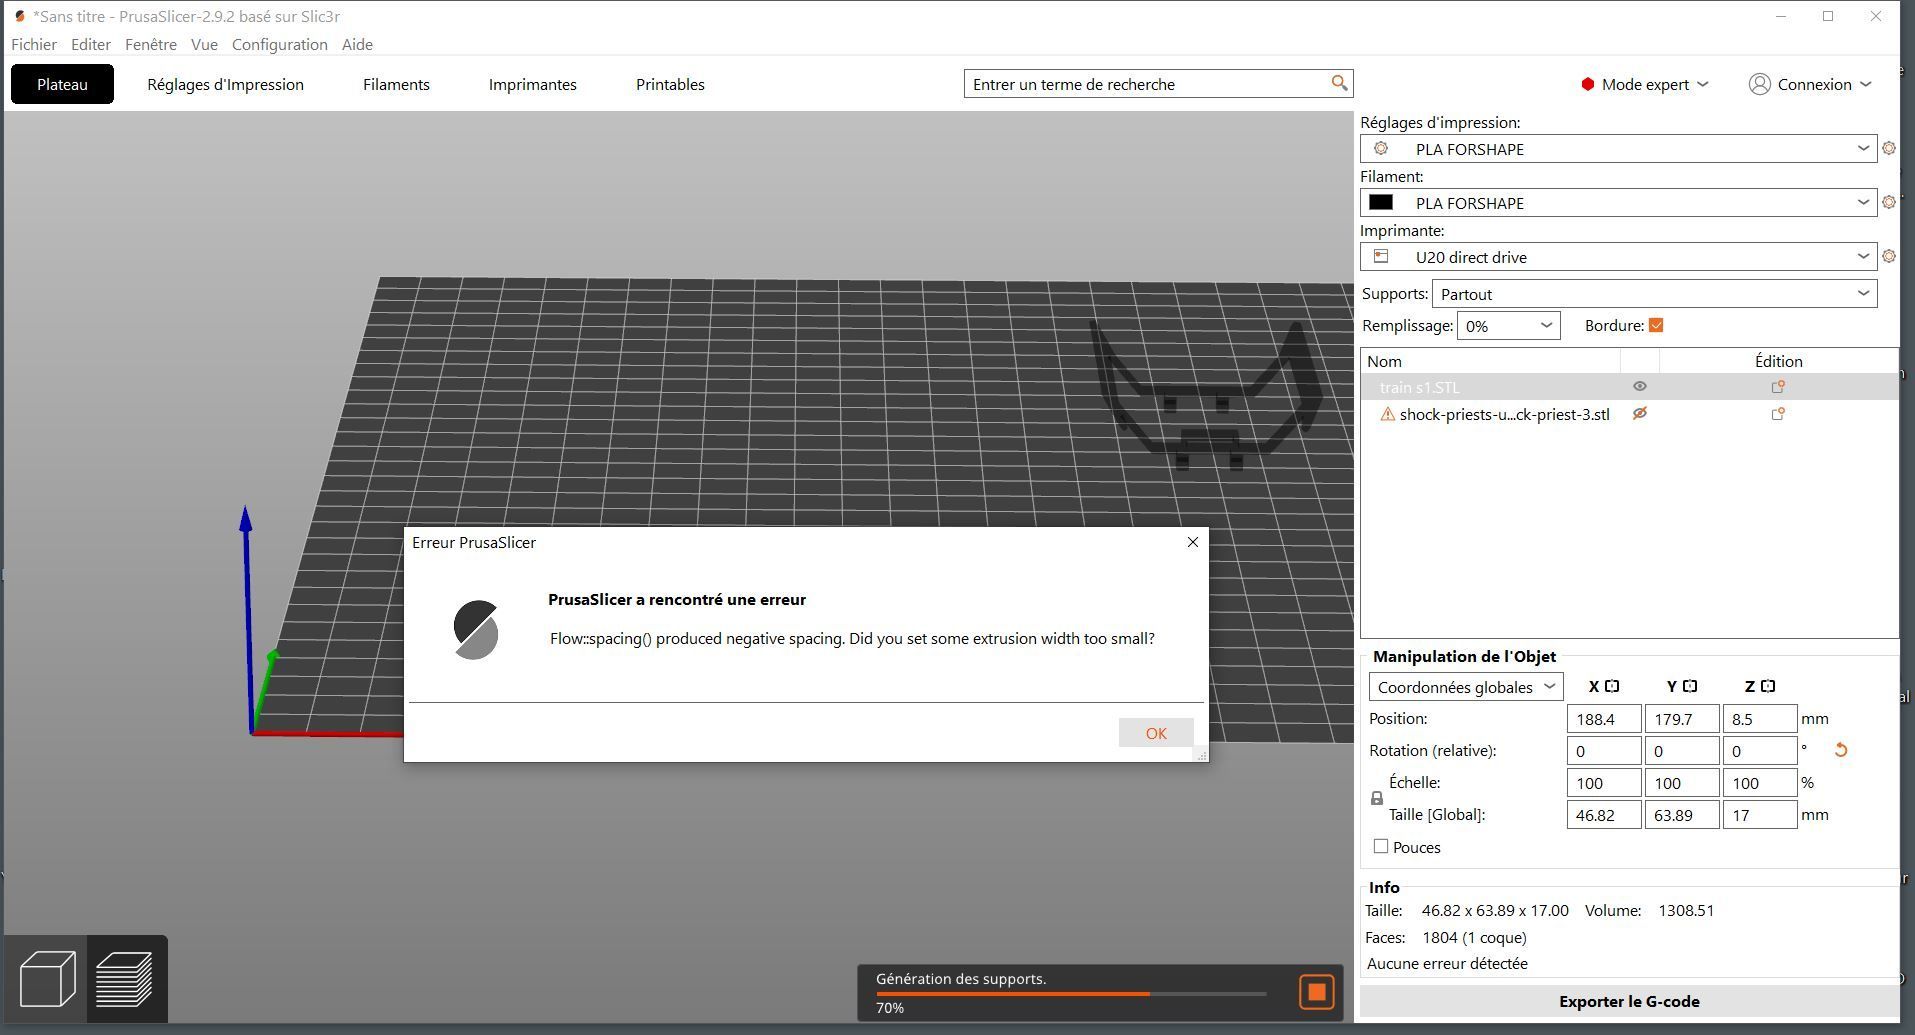Expand the Mode expert dropdown

pyautogui.click(x=1703, y=84)
